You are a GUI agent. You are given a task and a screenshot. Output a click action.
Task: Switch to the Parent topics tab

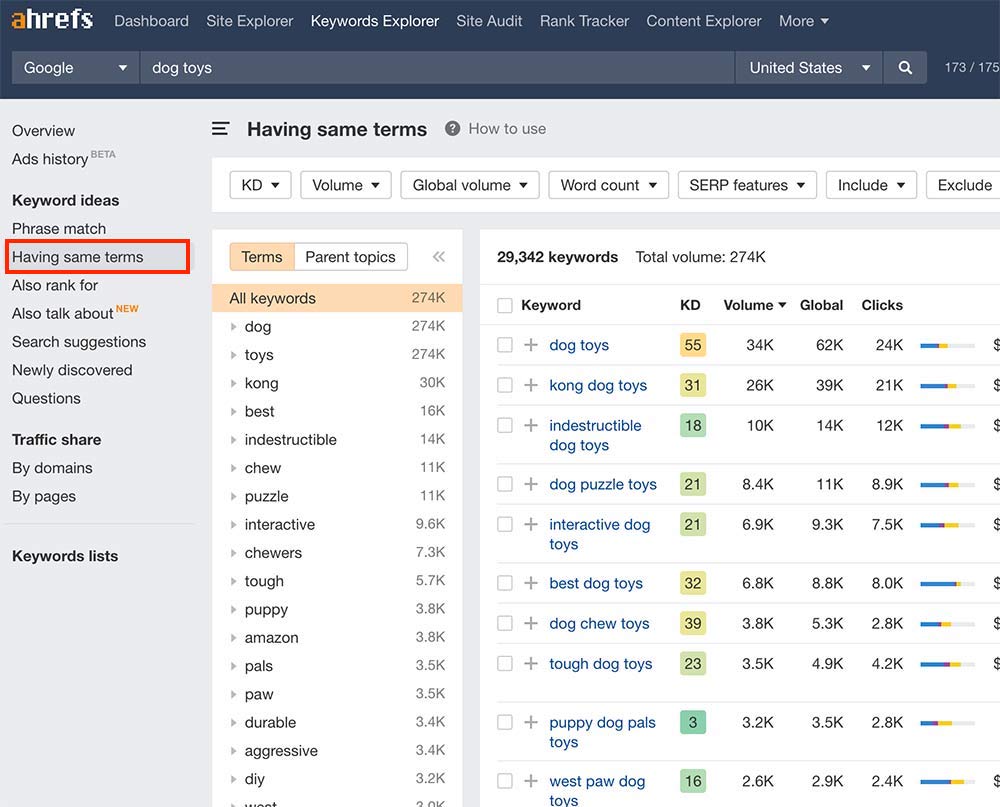pyautogui.click(x=350, y=257)
